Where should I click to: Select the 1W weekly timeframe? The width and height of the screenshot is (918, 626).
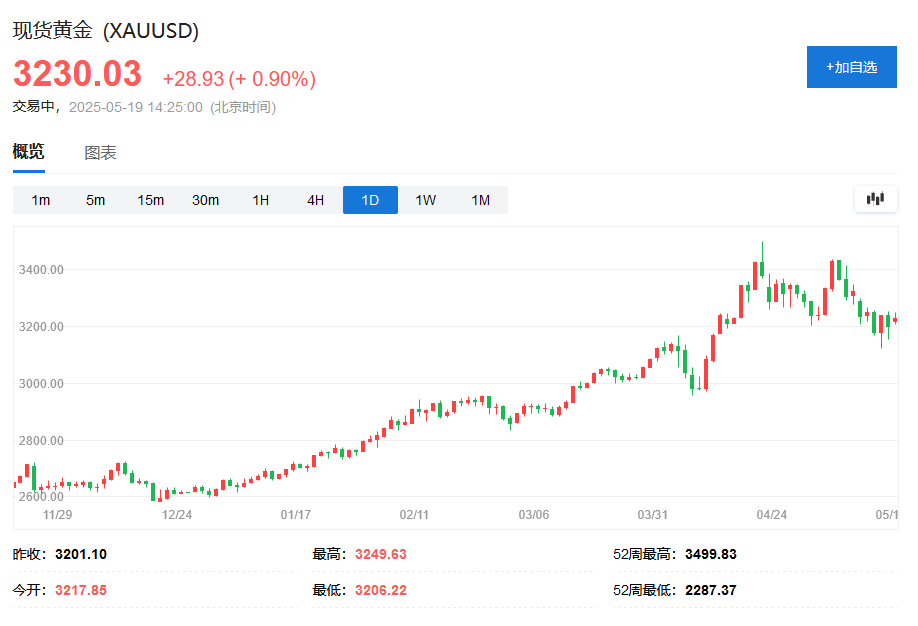(x=424, y=199)
